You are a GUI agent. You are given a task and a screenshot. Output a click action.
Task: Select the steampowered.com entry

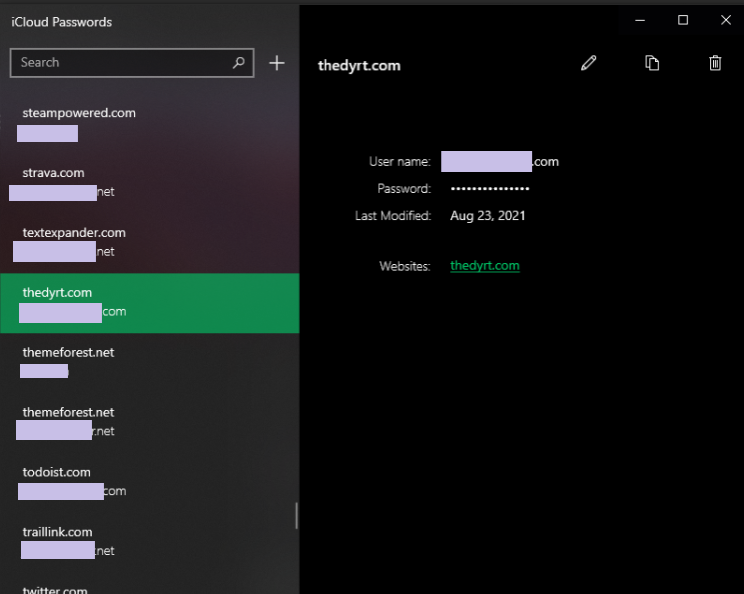[x=149, y=123]
